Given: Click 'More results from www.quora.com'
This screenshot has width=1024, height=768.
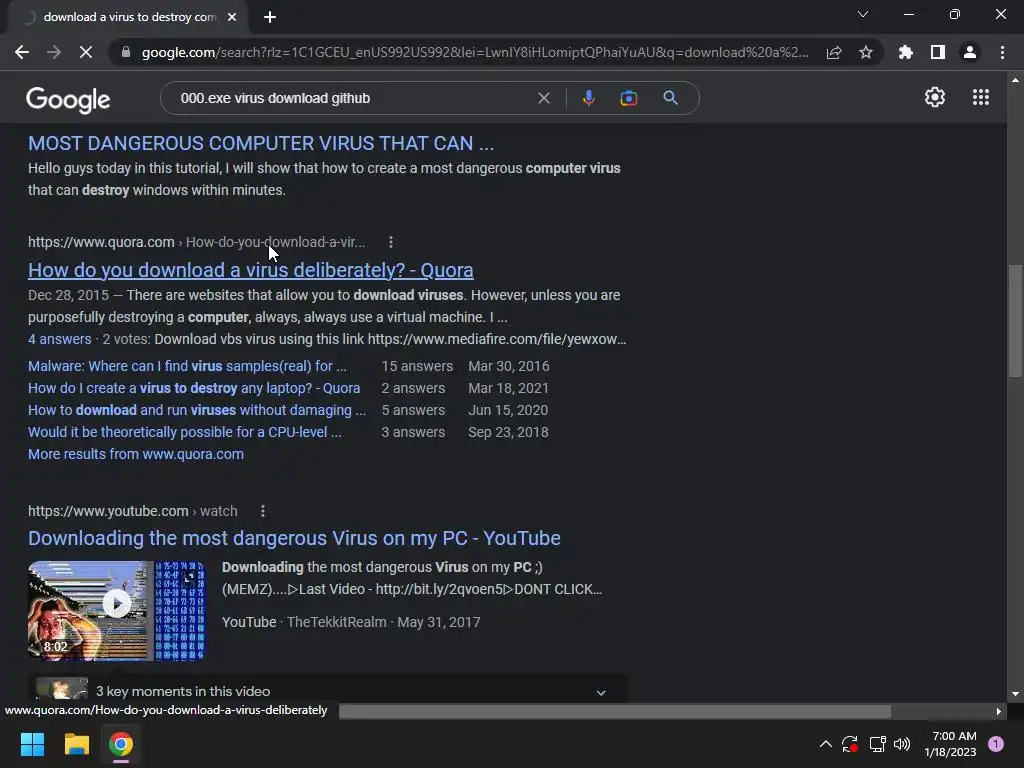Looking at the screenshot, I should pyautogui.click(x=136, y=454).
